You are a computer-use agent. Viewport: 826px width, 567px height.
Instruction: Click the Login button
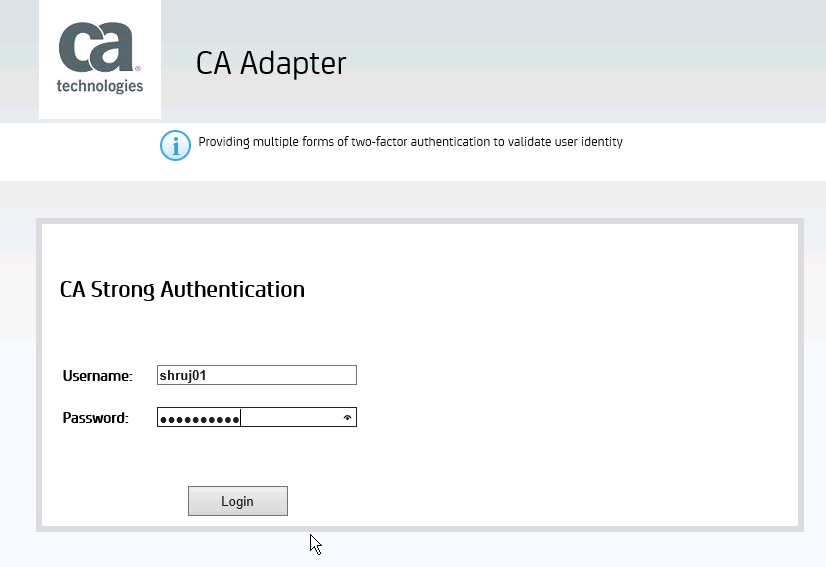238,501
